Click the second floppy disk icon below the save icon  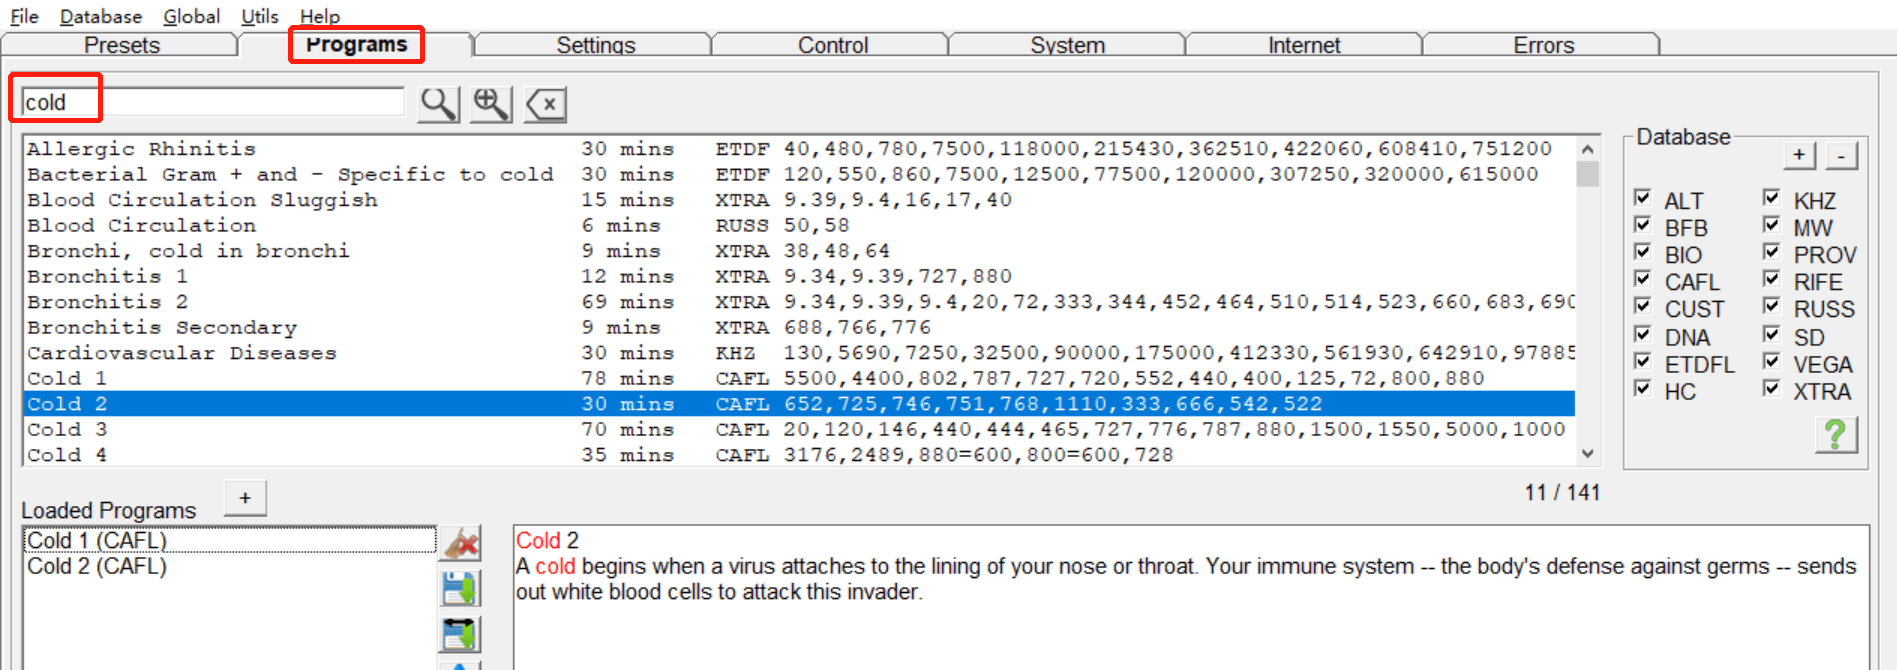pyautogui.click(x=460, y=635)
